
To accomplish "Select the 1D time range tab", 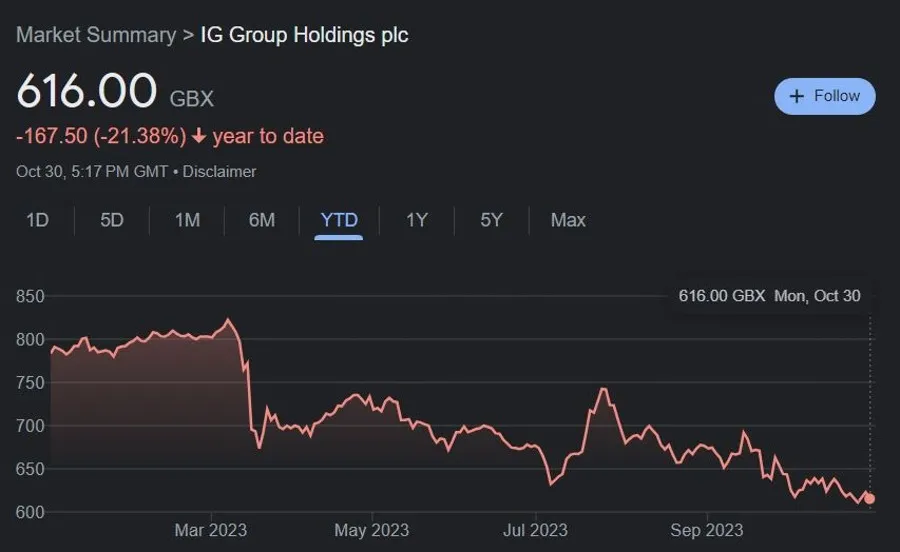I will point(37,220).
